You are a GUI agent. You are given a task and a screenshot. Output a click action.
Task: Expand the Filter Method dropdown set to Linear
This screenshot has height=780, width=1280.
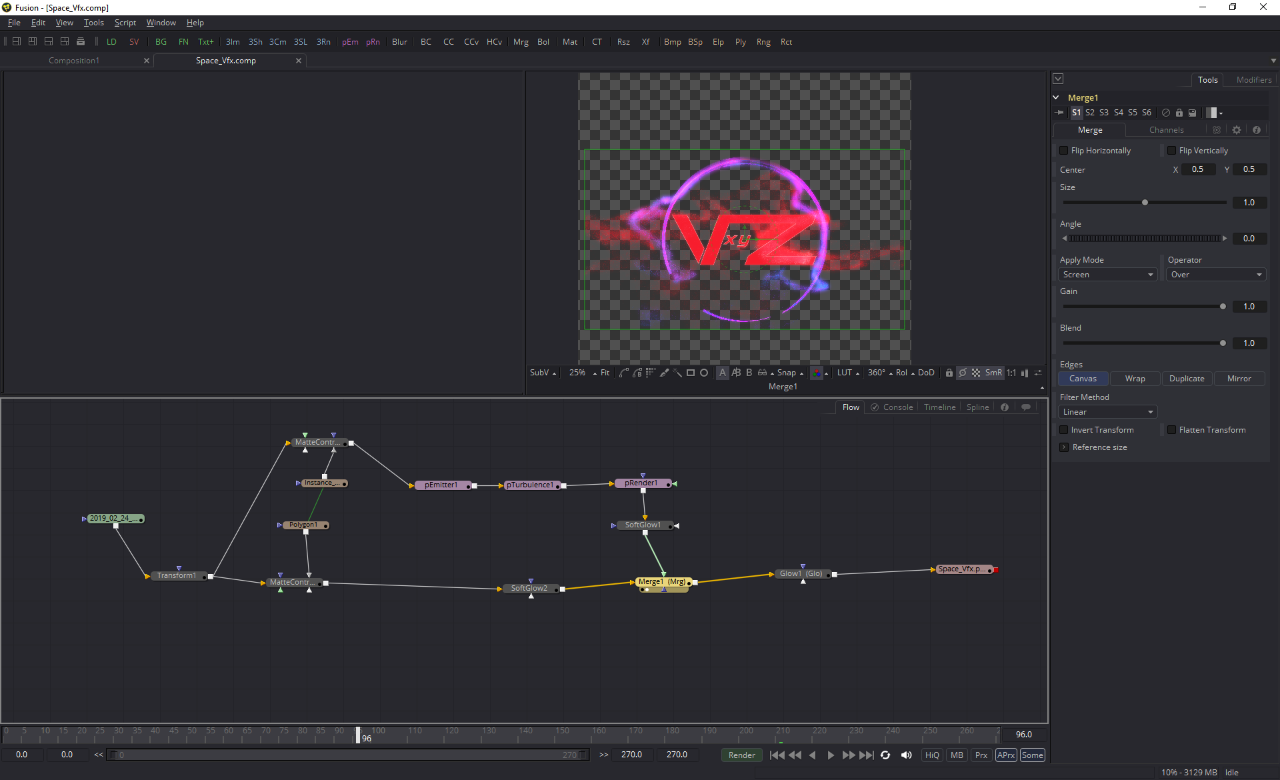point(1108,412)
